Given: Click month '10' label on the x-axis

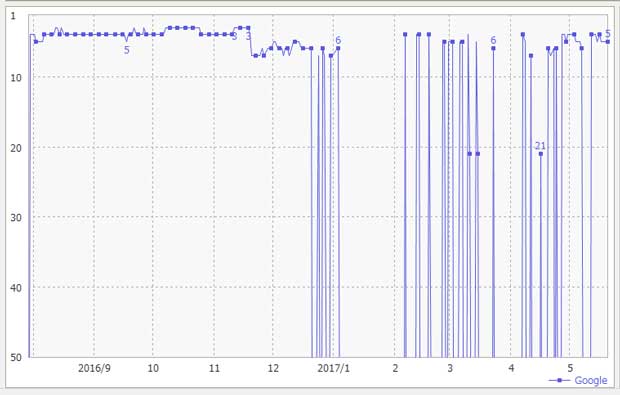Looking at the screenshot, I should point(153,369).
